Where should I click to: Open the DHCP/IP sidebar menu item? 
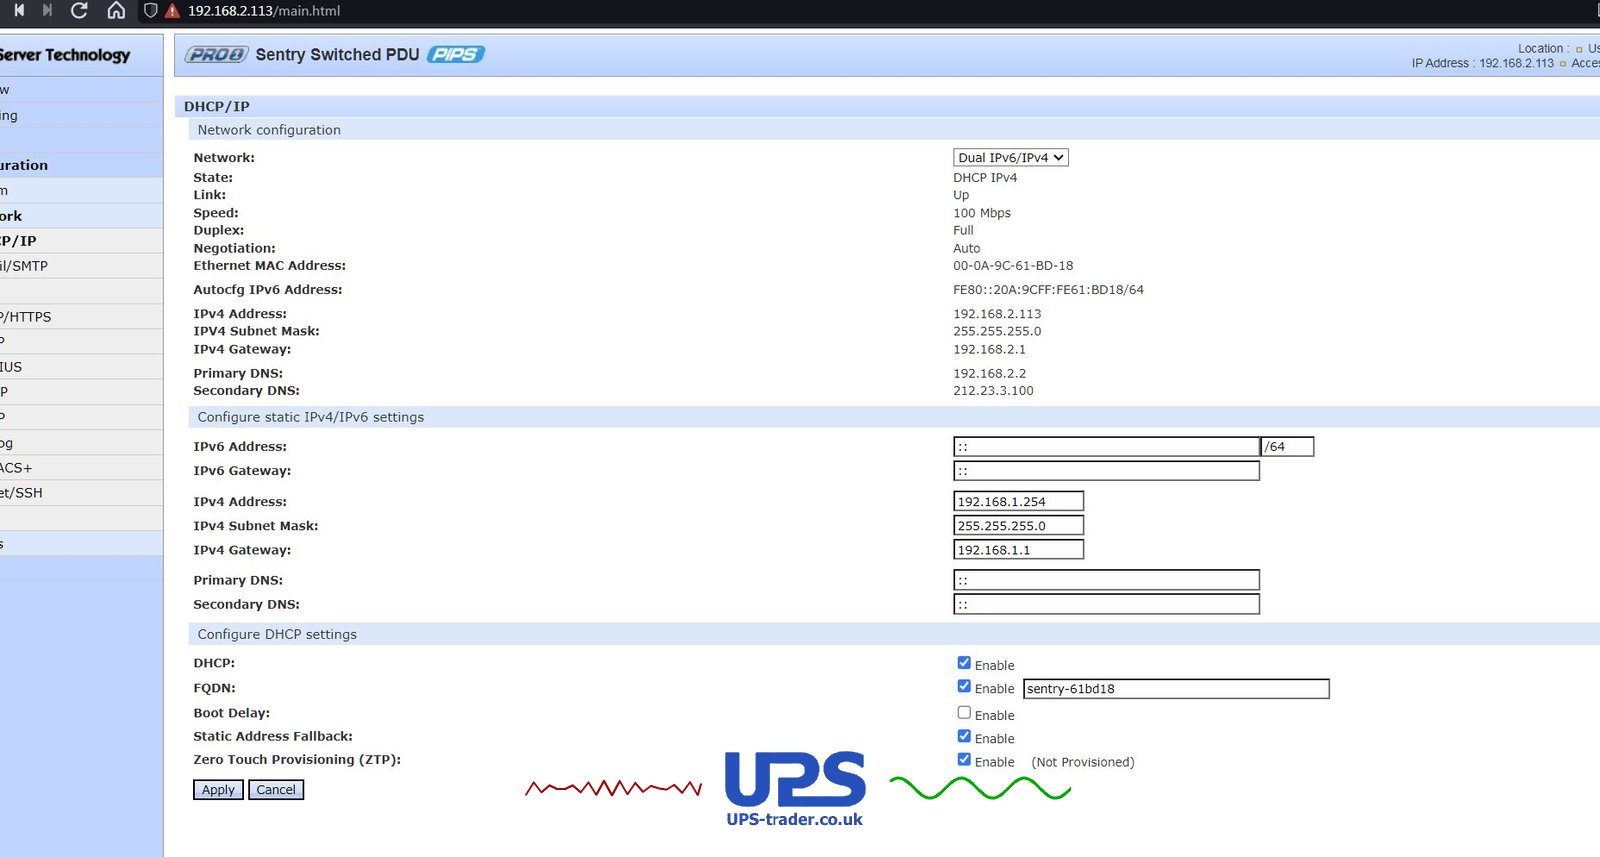pyautogui.click(x=81, y=241)
